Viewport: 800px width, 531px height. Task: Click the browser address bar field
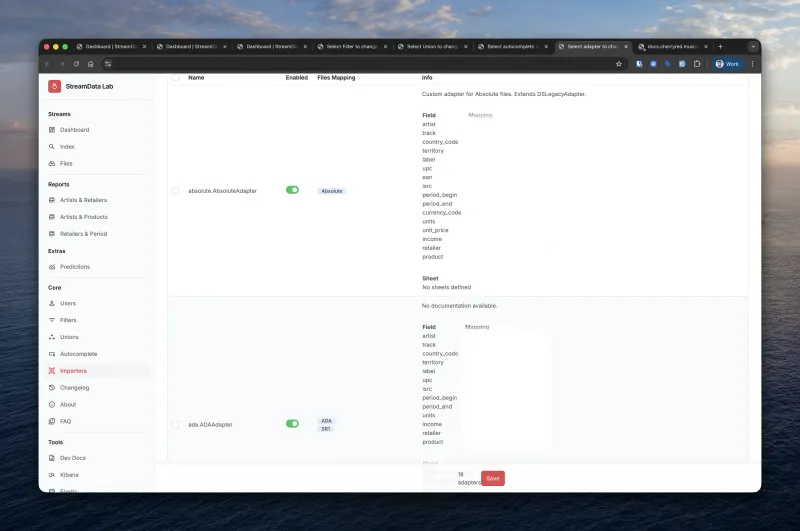(362, 64)
